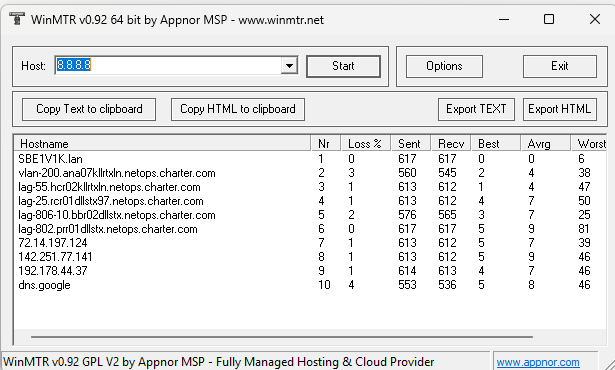Click the Best column header
The width and height of the screenshot is (615, 370).
[x=496, y=144]
